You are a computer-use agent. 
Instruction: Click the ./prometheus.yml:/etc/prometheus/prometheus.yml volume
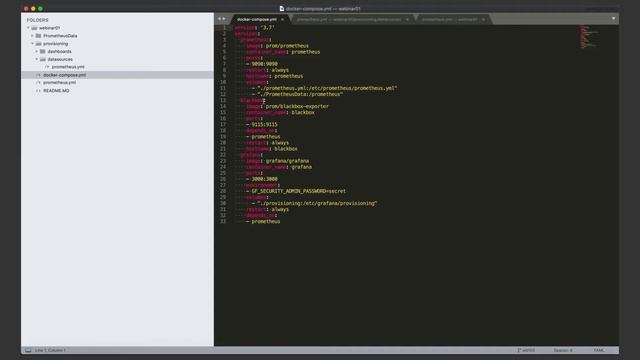327,88
